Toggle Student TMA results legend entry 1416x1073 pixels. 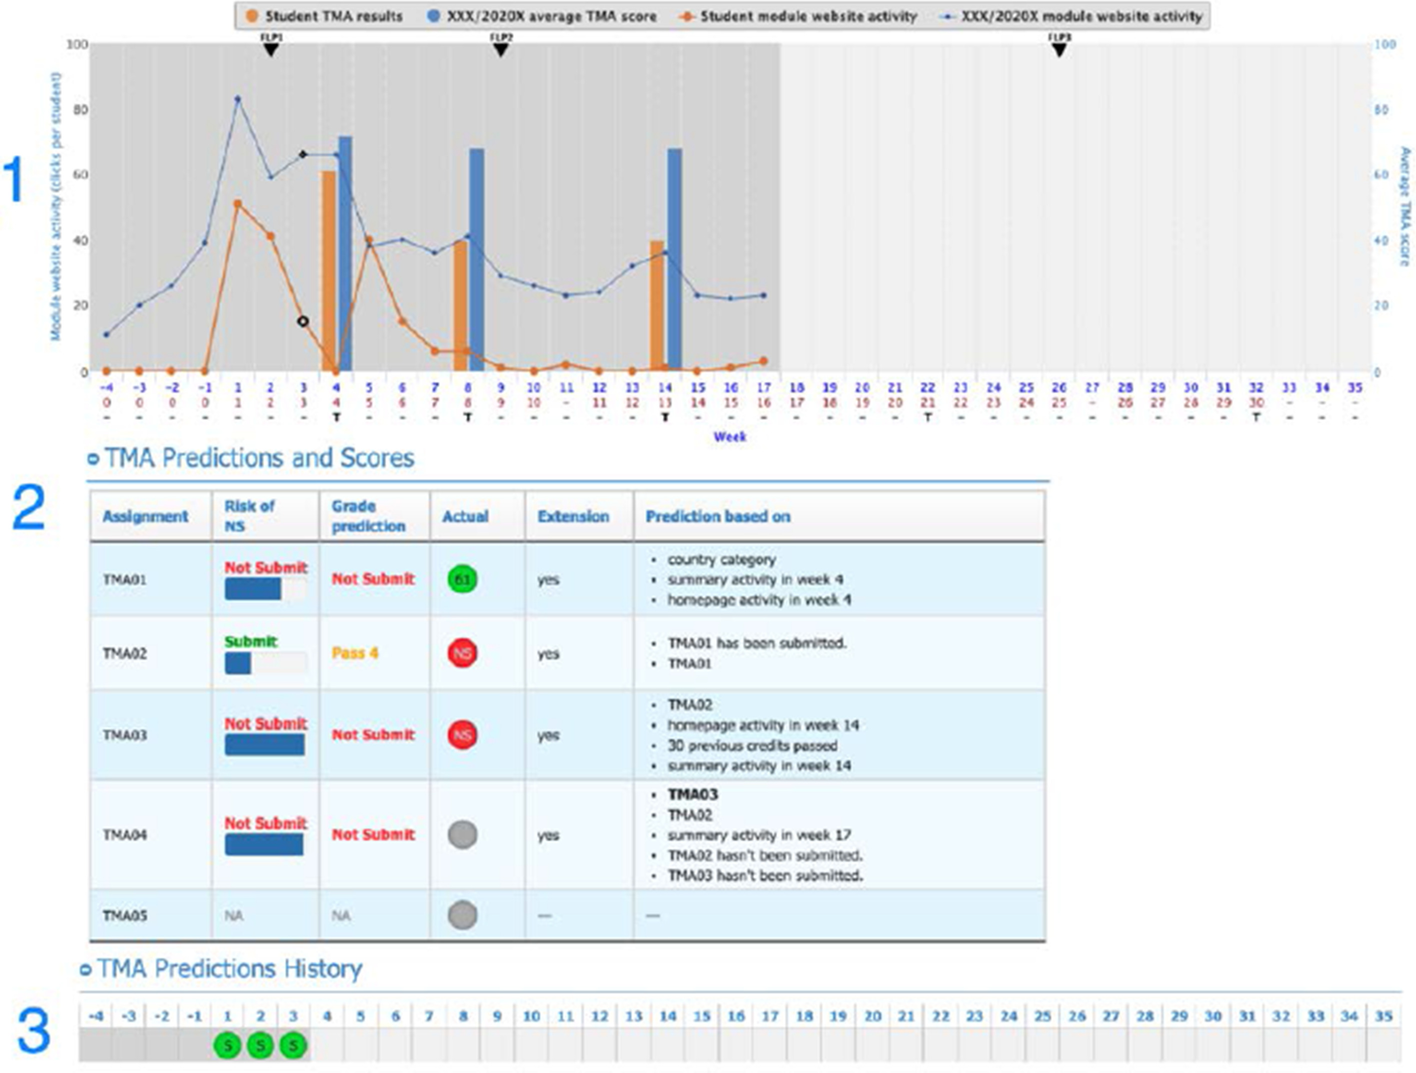[324, 16]
